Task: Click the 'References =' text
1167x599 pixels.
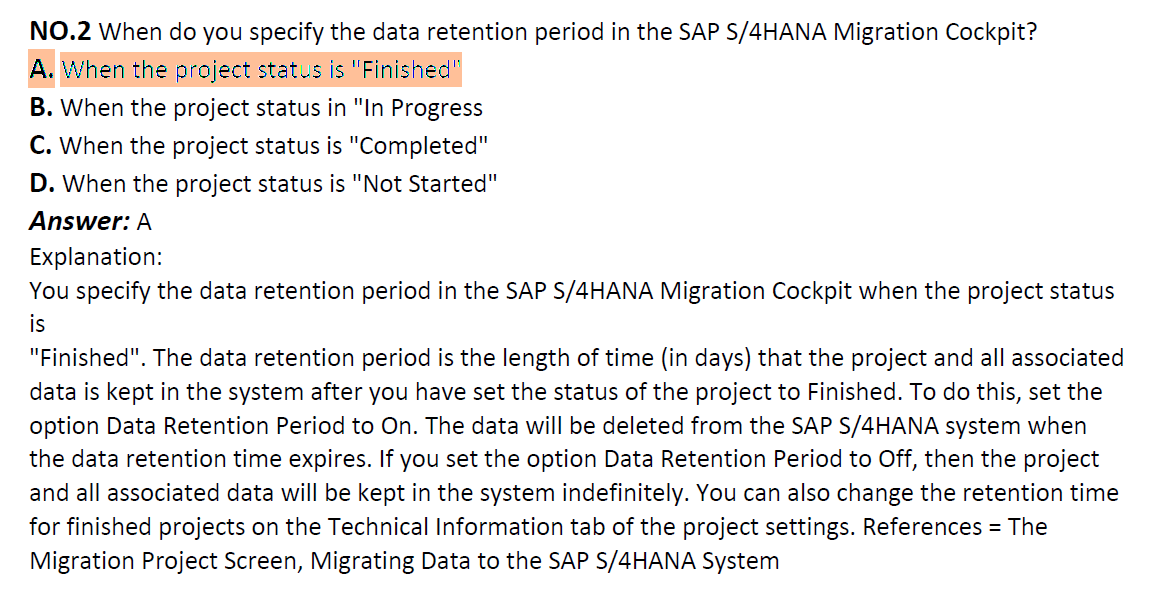Action: (x=933, y=527)
